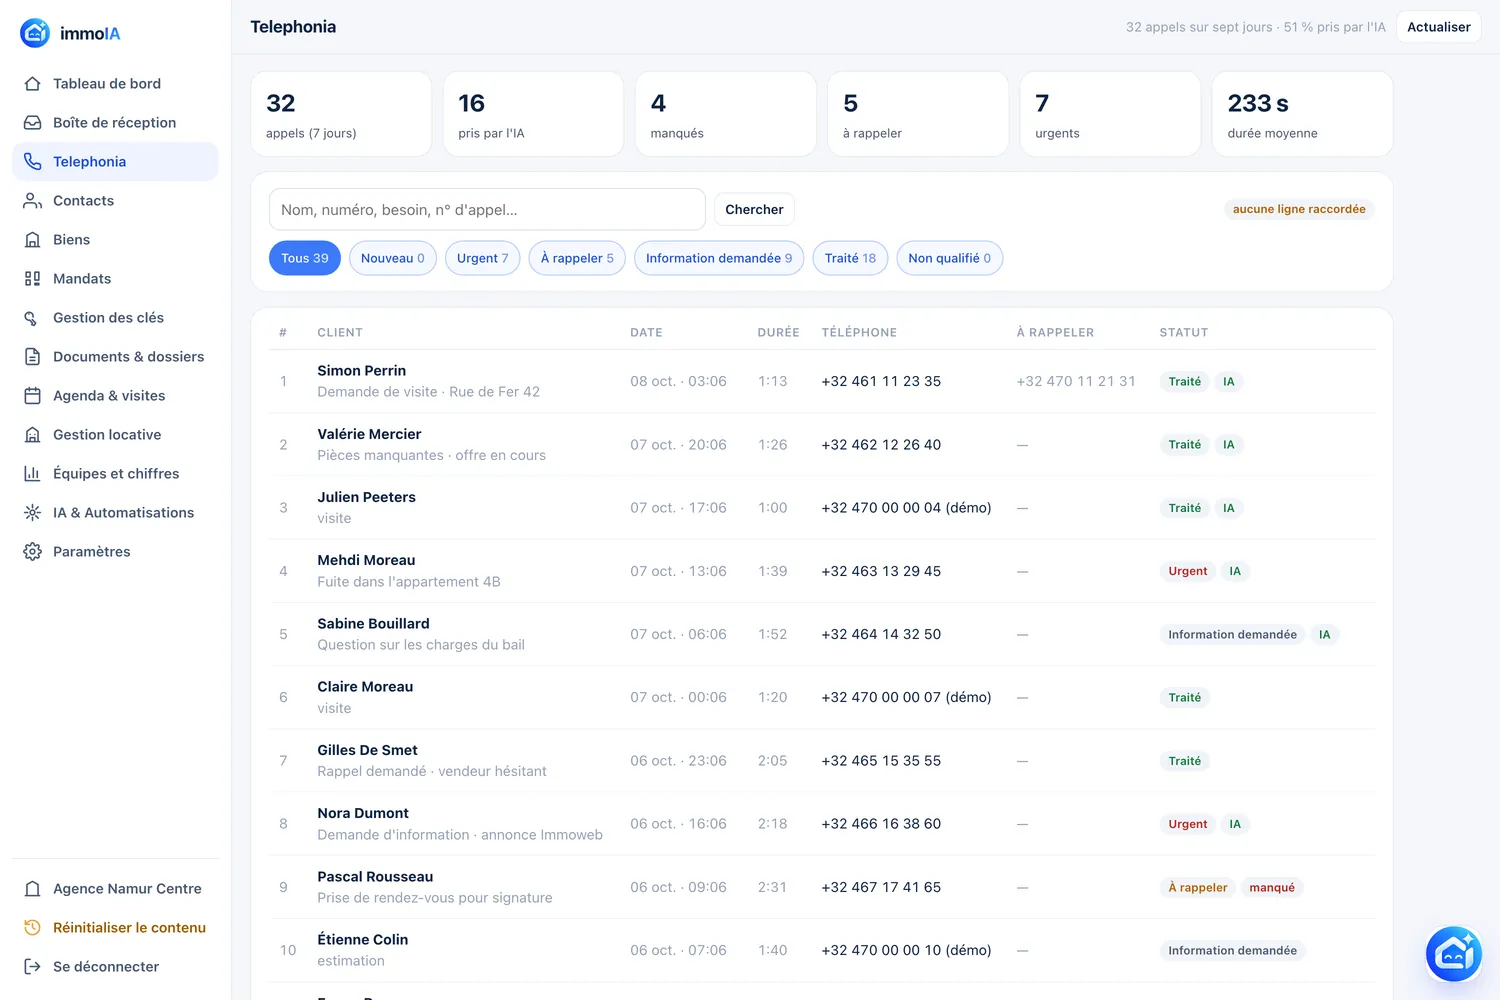Click phone number +32 464 14 32 50
The image size is (1500, 1000).
[x=881, y=634]
